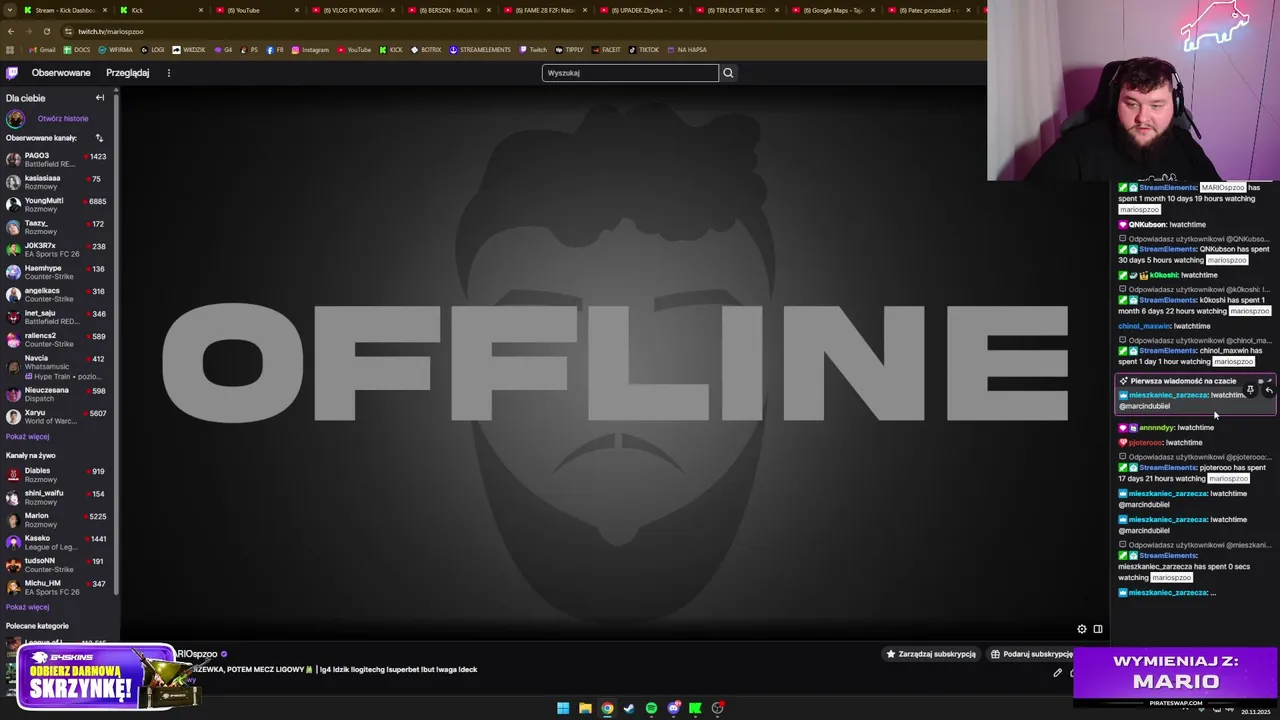Open Navcia channel
Viewport: 1280px width, 720px height.
click(x=58, y=367)
